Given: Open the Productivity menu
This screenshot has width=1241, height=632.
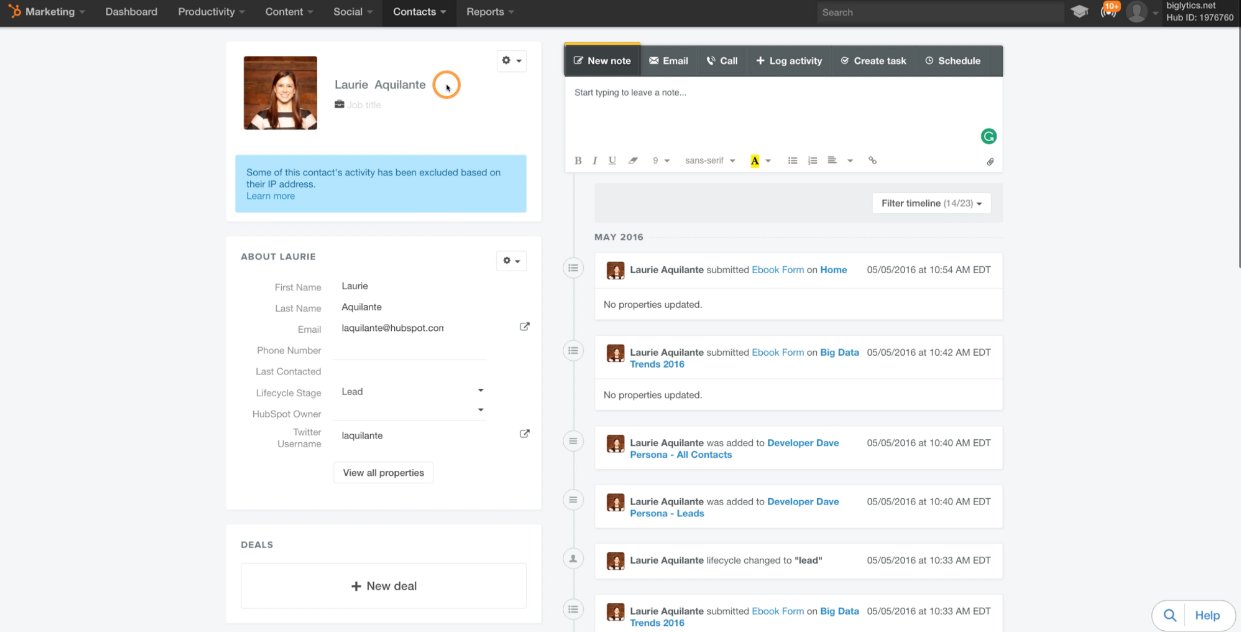Looking at the screenshot, I should click(x=211, y=12).
